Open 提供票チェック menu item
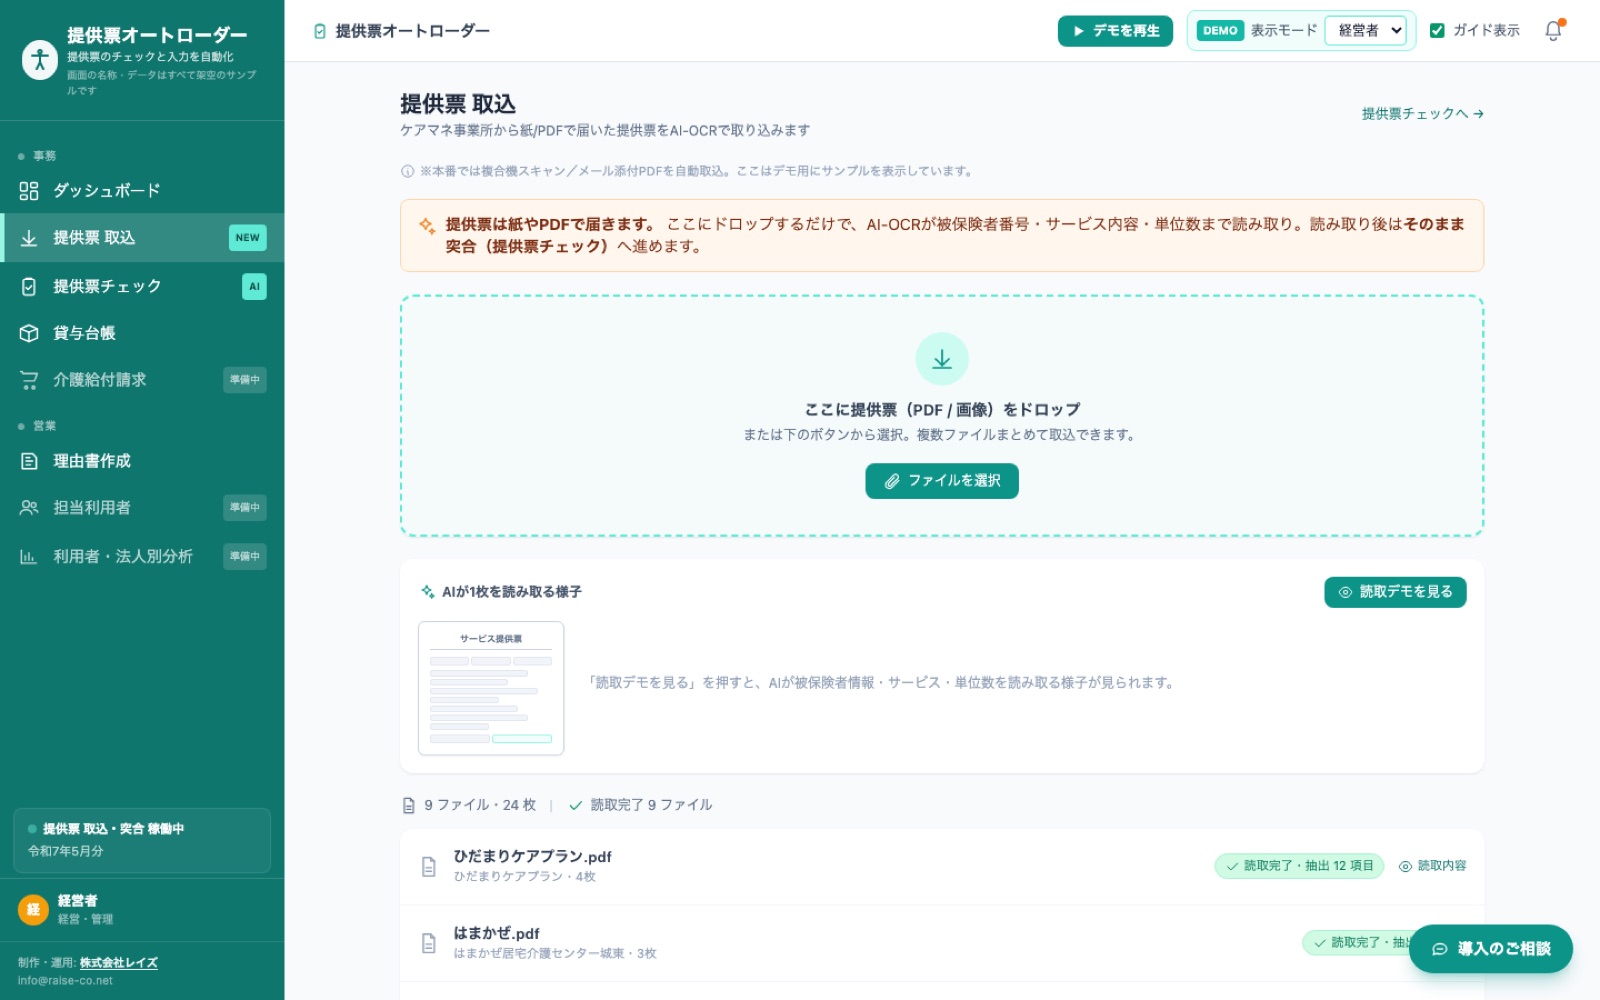The height and width of the screenshot is (1000, 1600). point(142,286)
